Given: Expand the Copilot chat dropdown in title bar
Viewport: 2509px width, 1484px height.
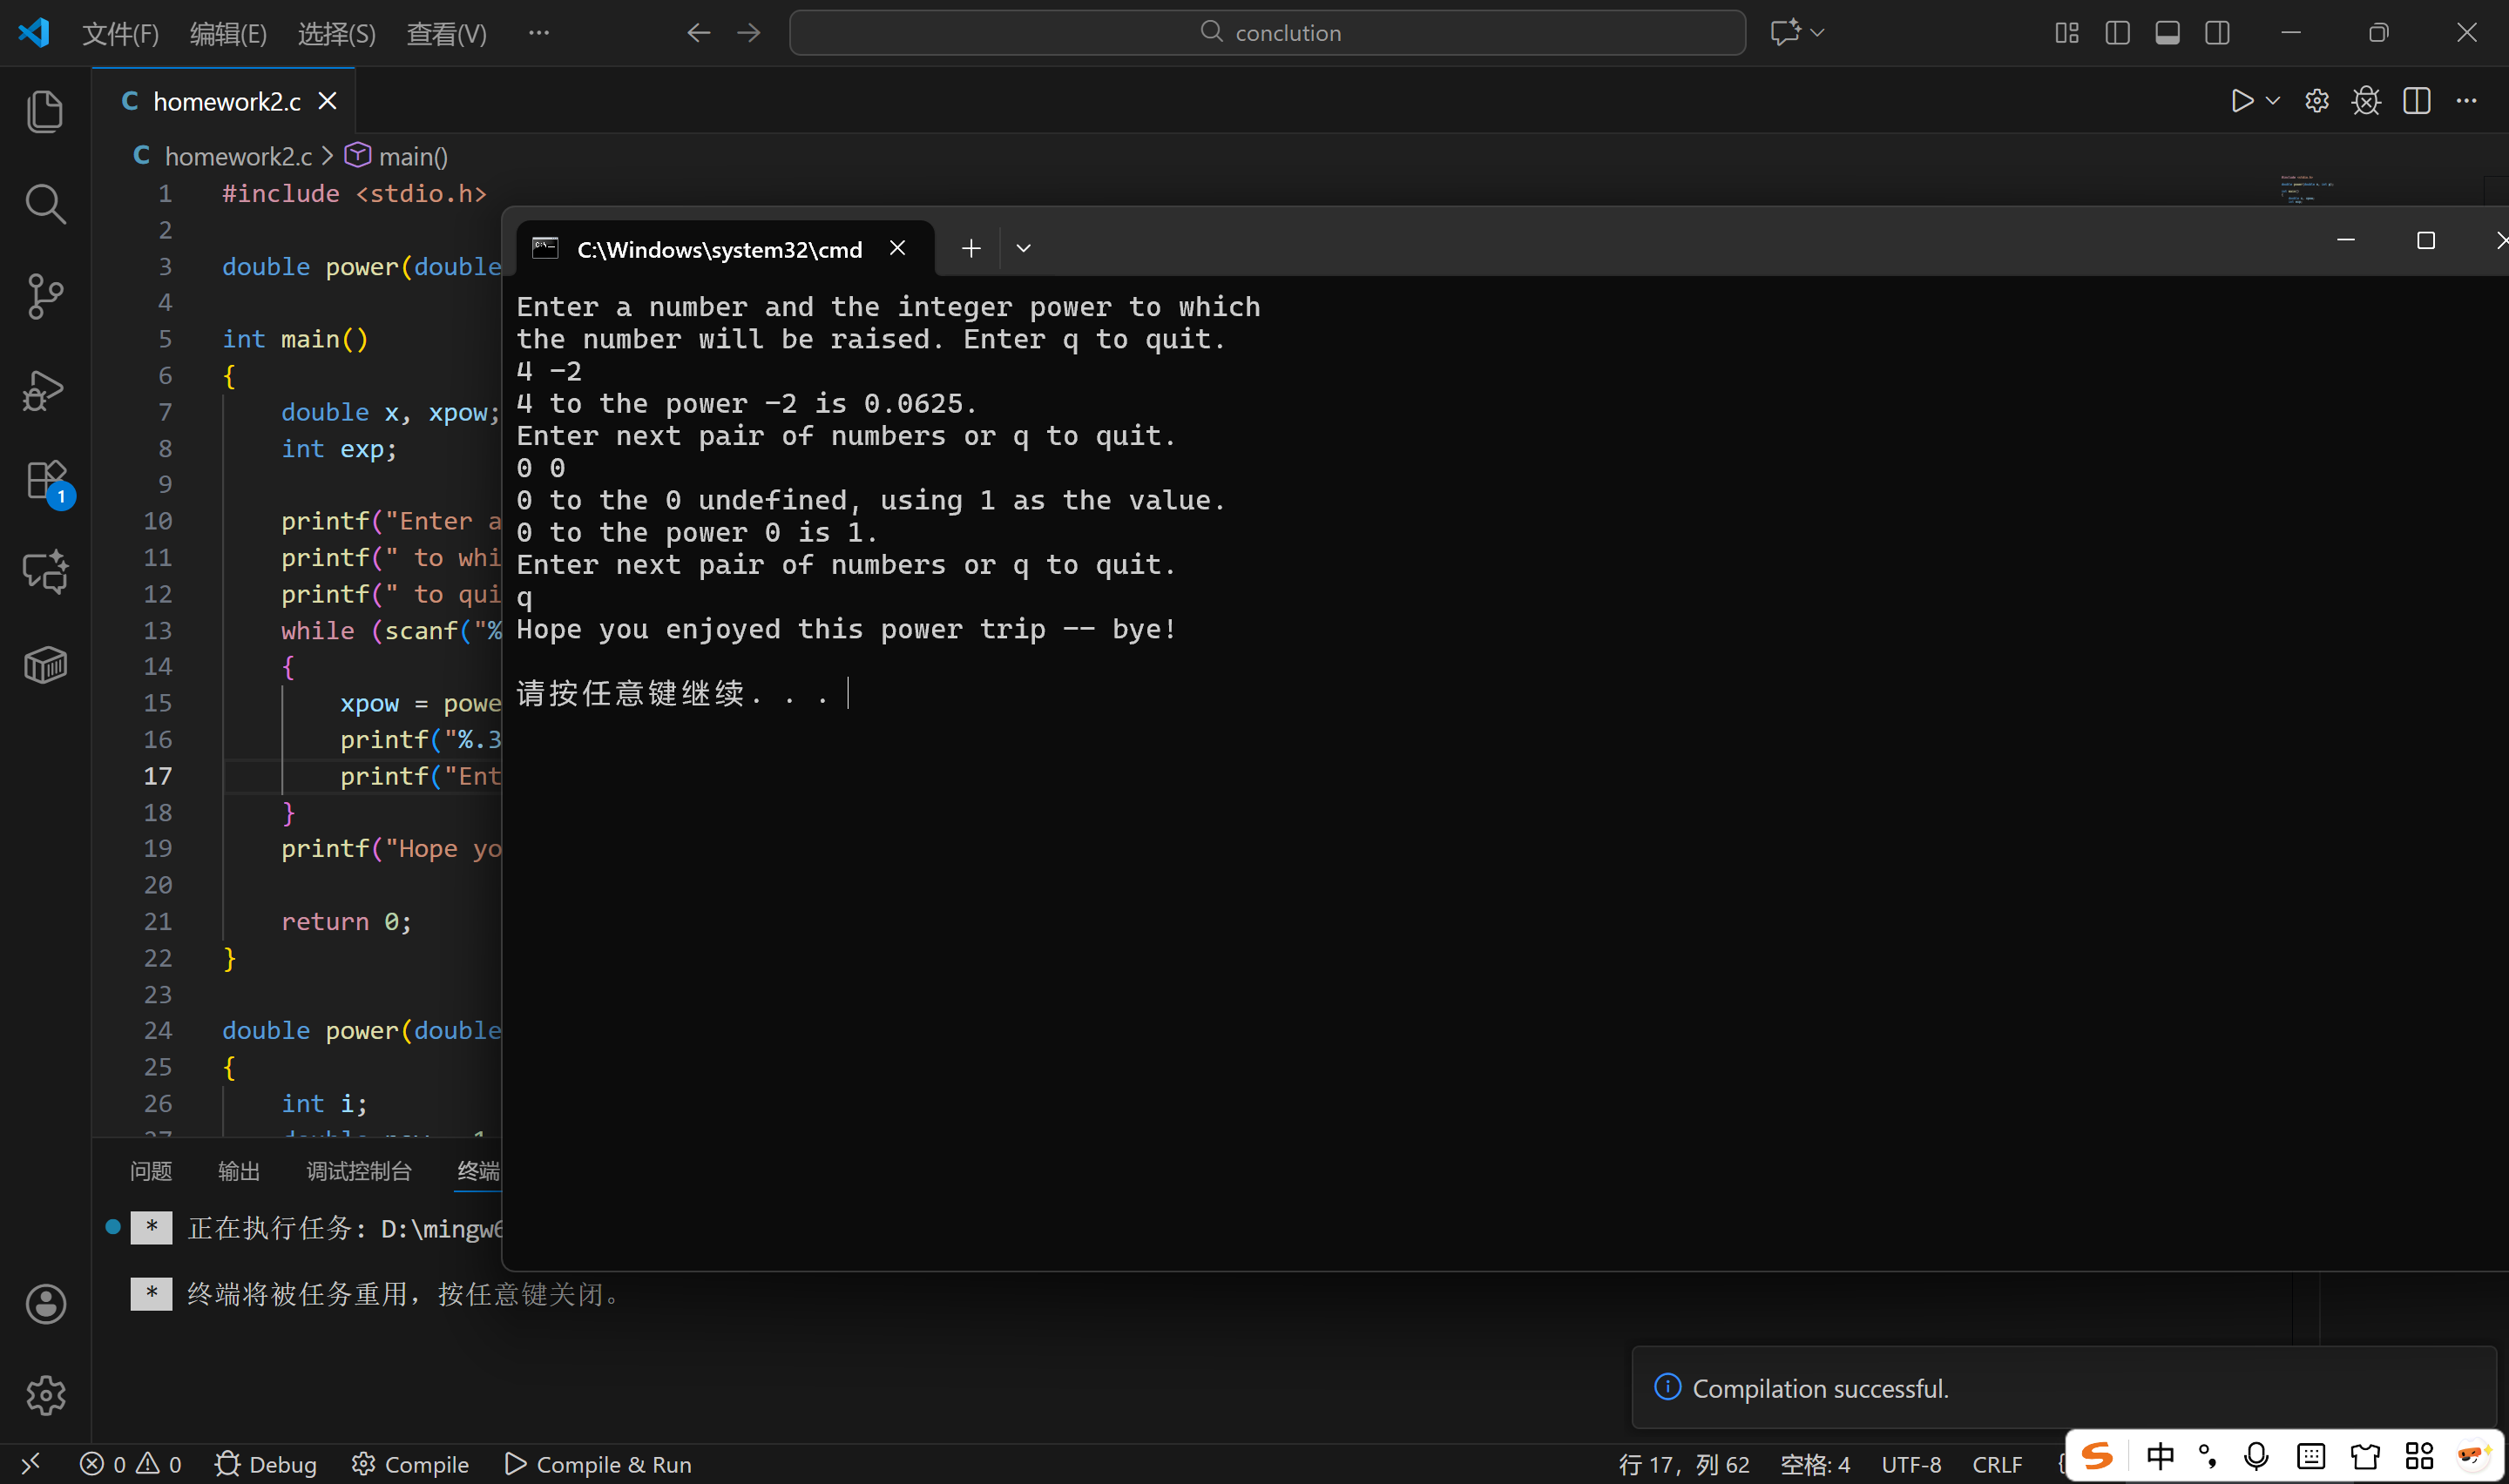Looking at the screenshot, I should pos(1817,33).
